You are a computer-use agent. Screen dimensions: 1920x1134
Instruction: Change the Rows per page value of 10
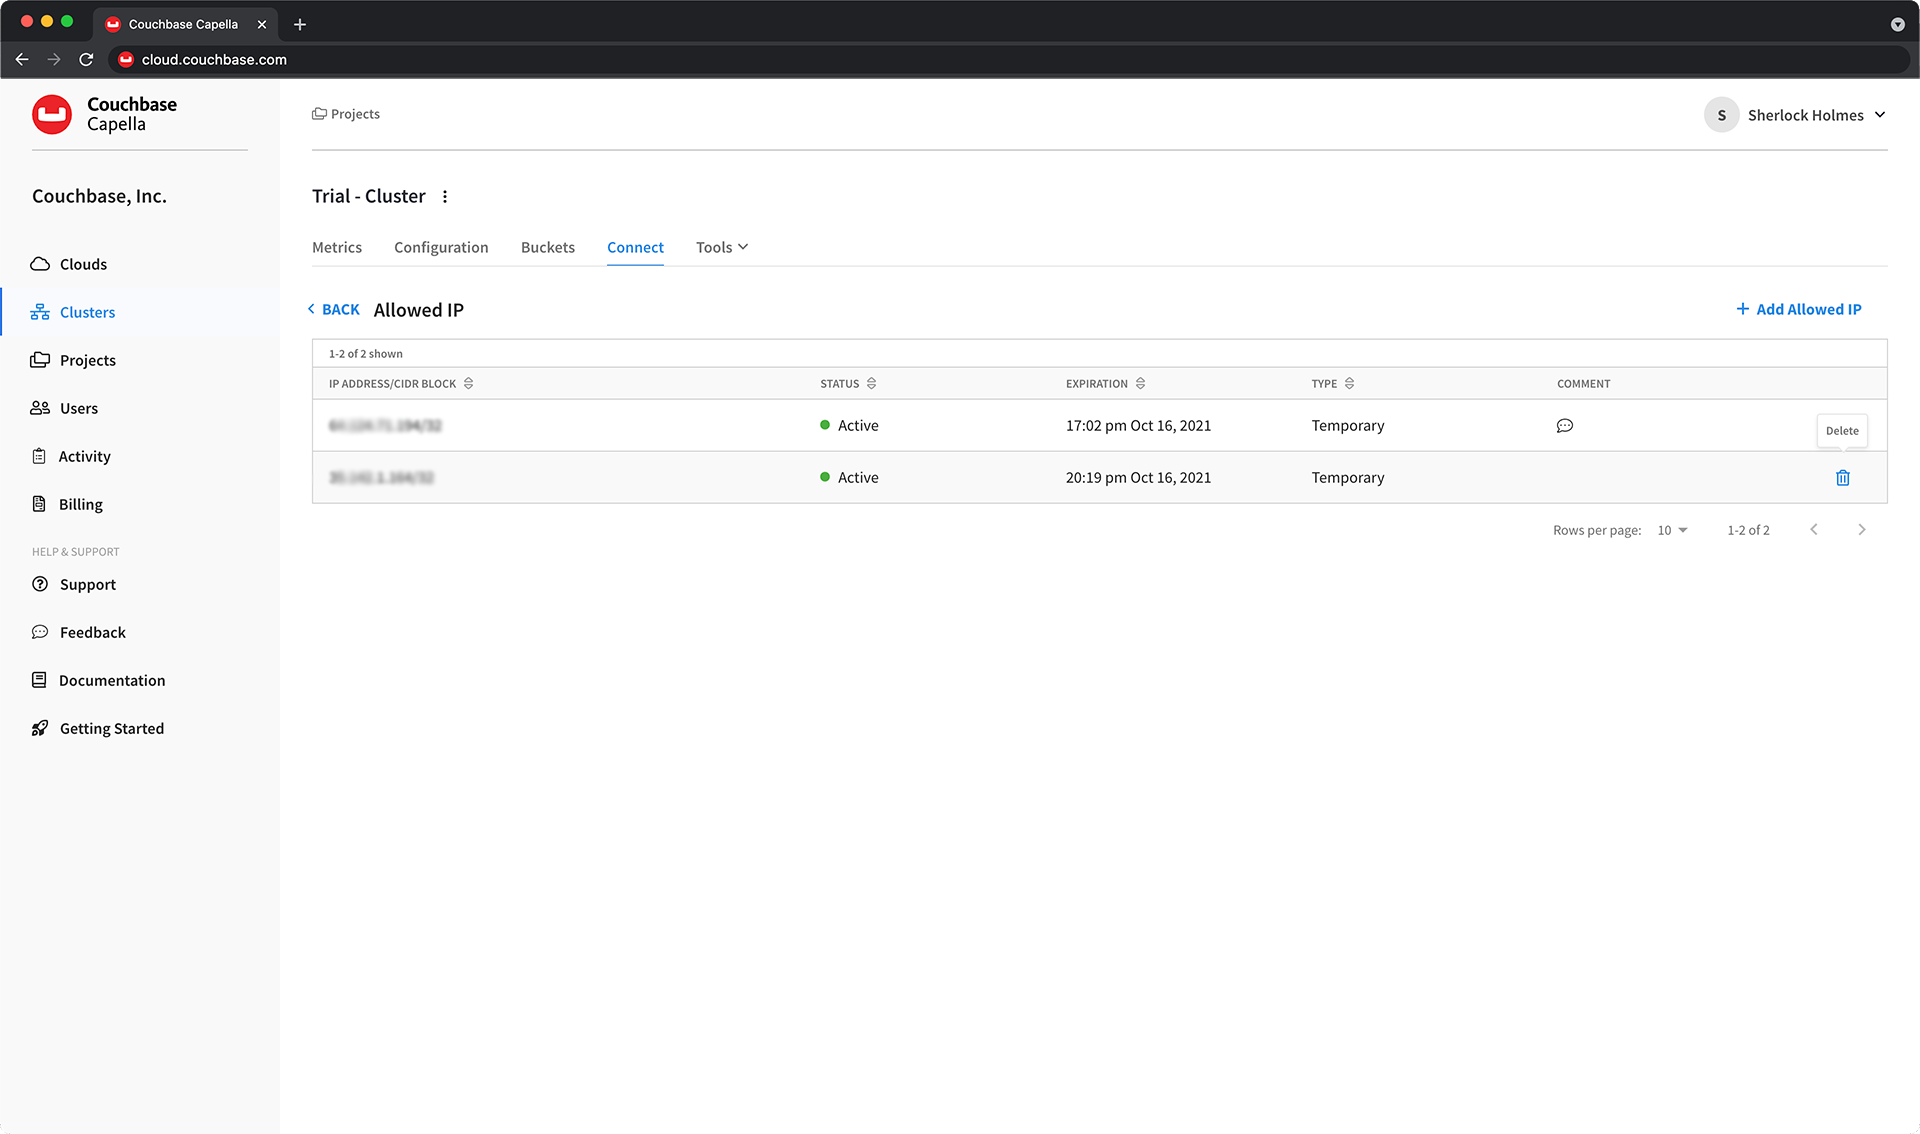pyautogui.click(x=1672, y=530)
